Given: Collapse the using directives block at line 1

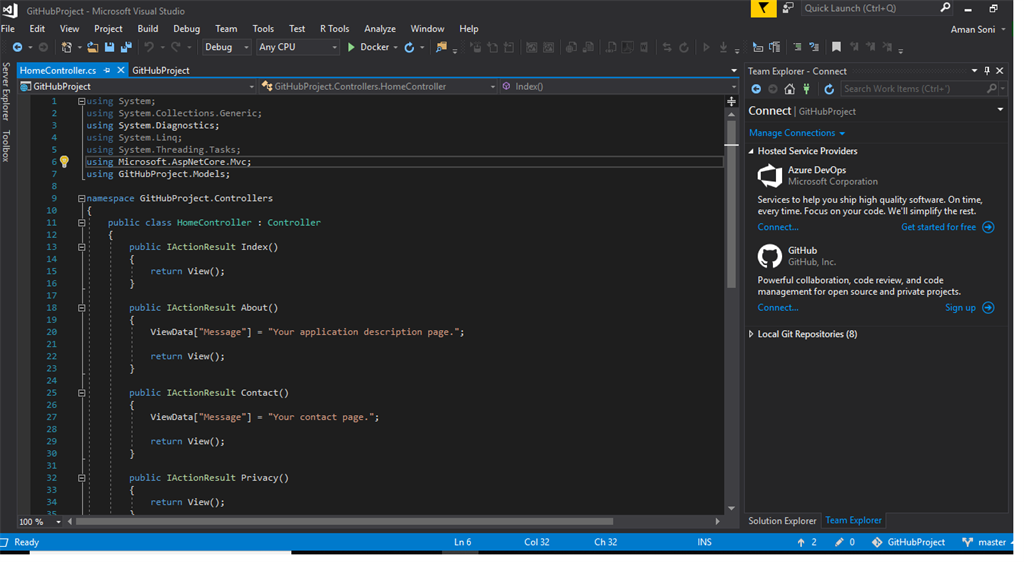Looking at the screenshot, I should pyautogui.click(x=82, y=101).
